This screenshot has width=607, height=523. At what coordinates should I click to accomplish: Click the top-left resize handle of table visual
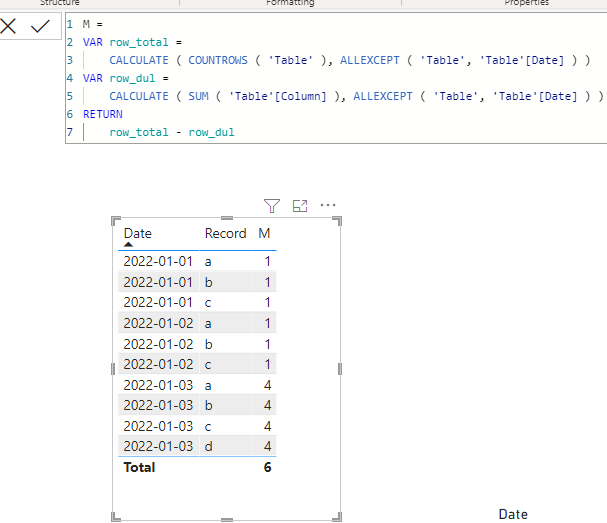click(x=115, y=220)
